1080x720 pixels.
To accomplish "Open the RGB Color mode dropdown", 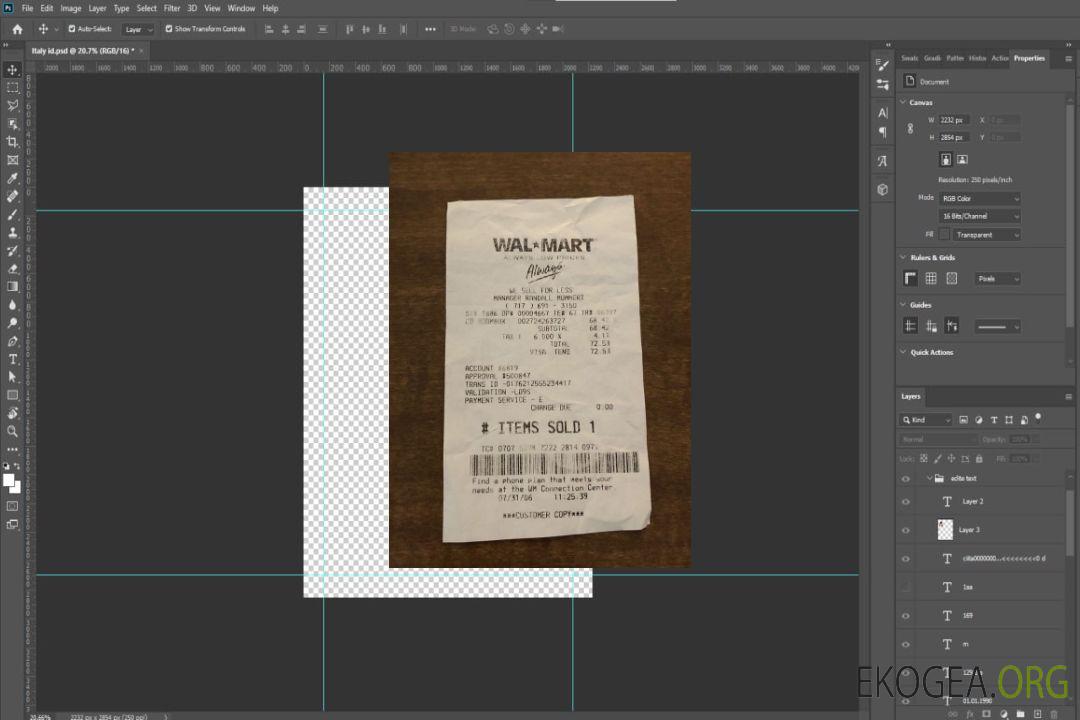I will 979,198.
